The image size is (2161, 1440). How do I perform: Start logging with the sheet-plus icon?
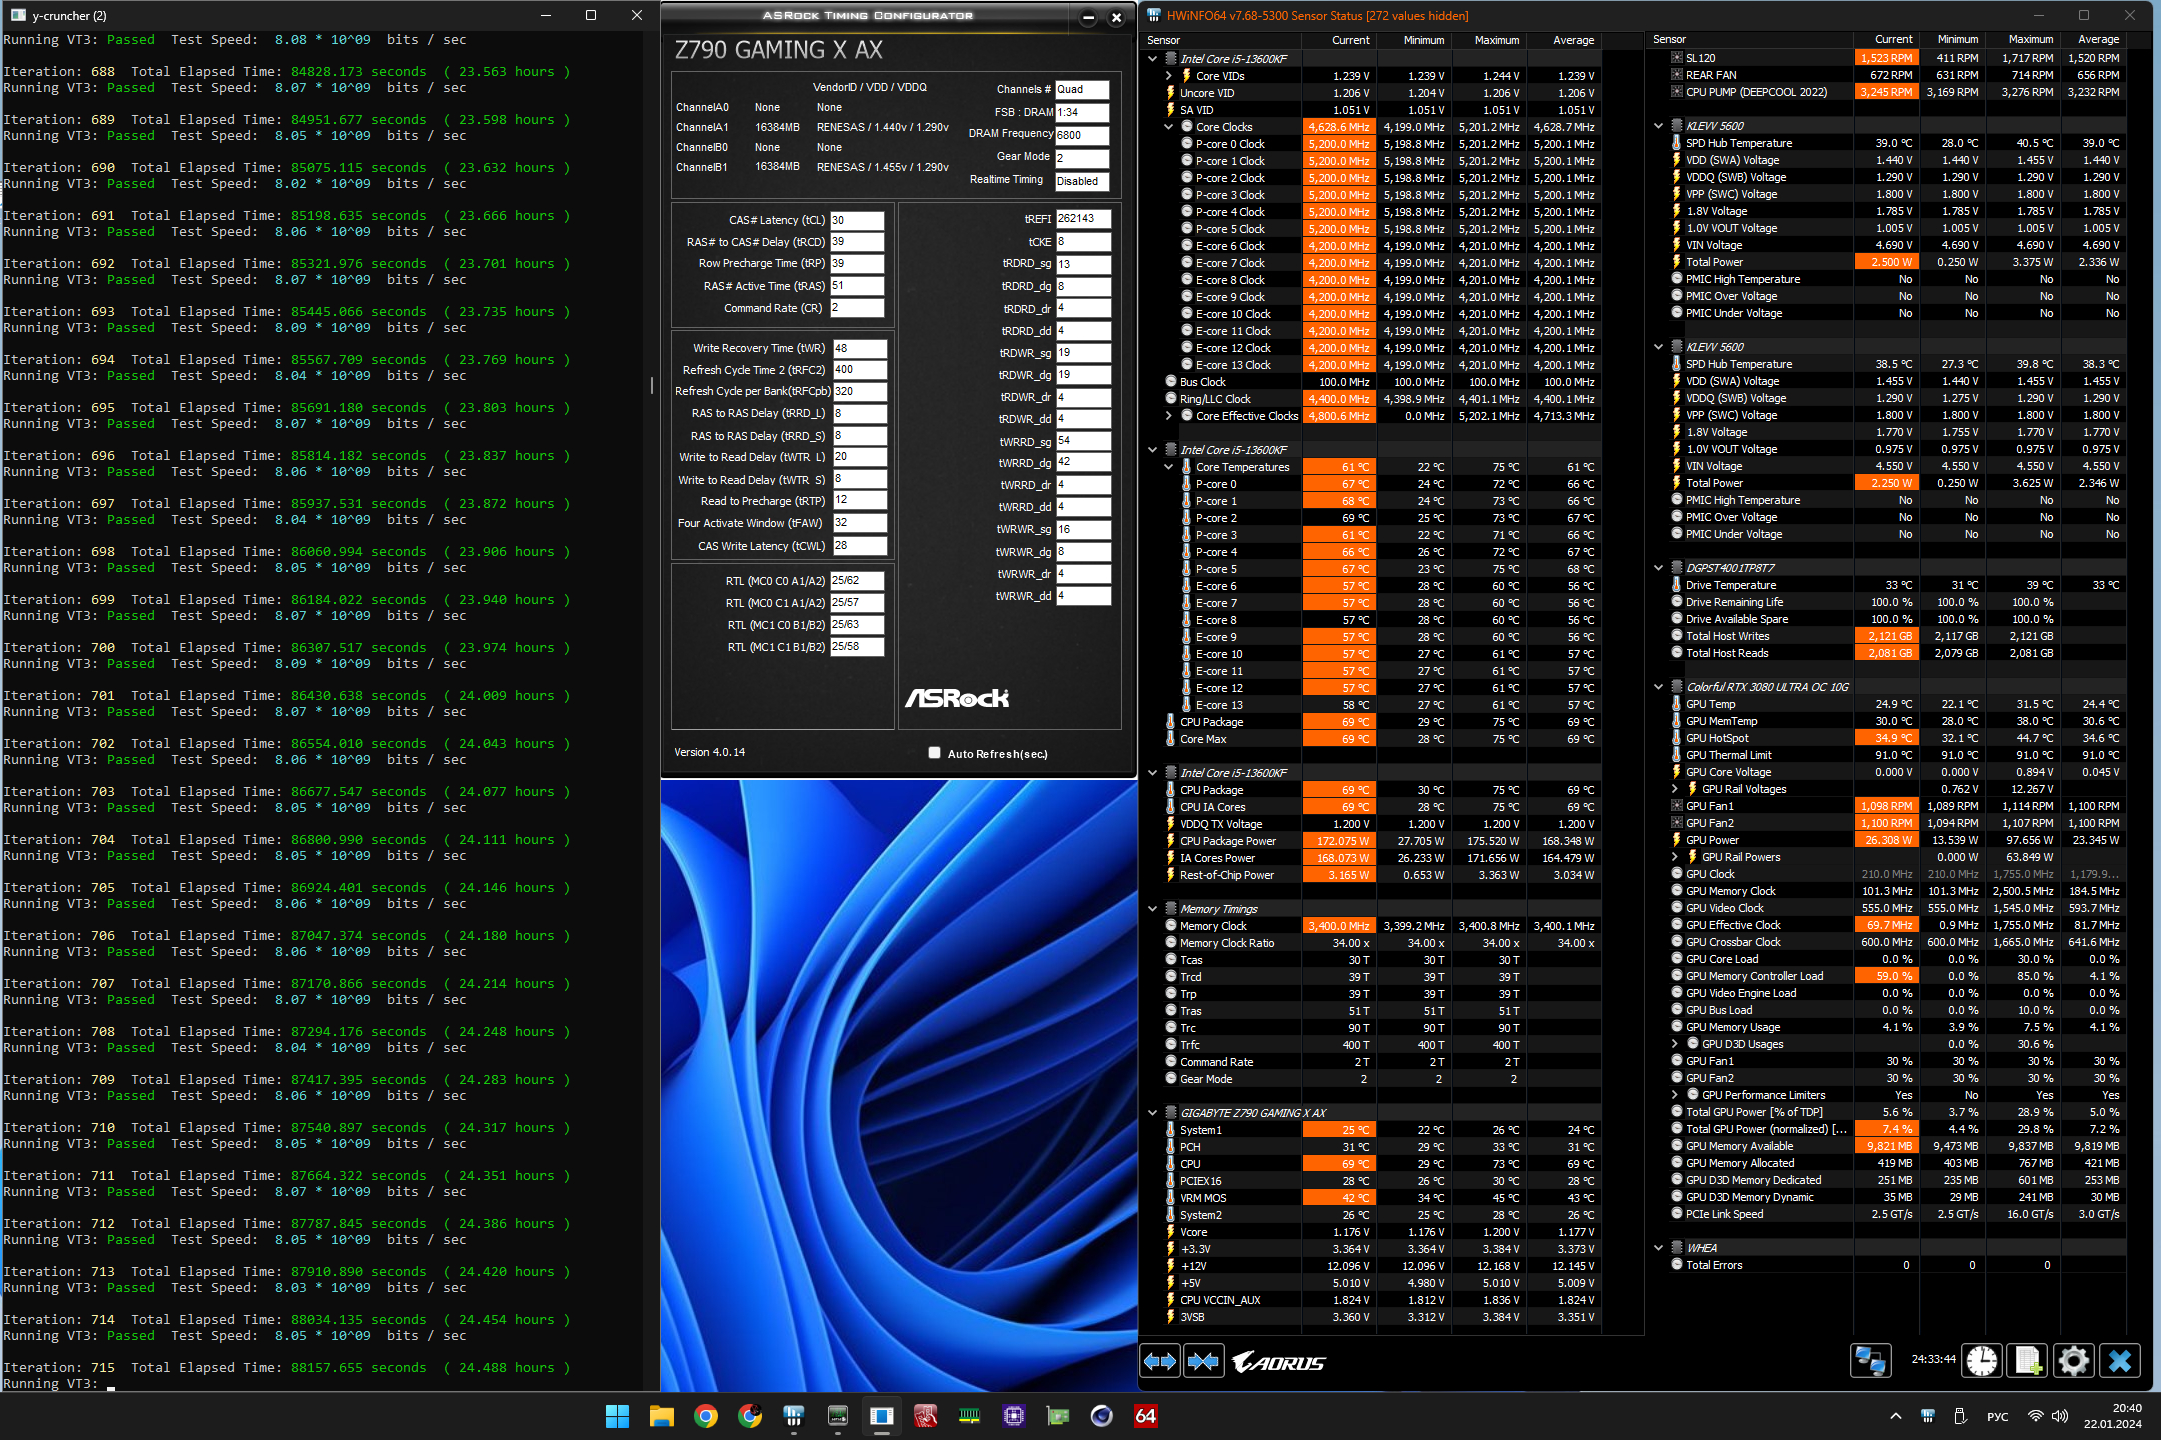click(2028, 1361)
